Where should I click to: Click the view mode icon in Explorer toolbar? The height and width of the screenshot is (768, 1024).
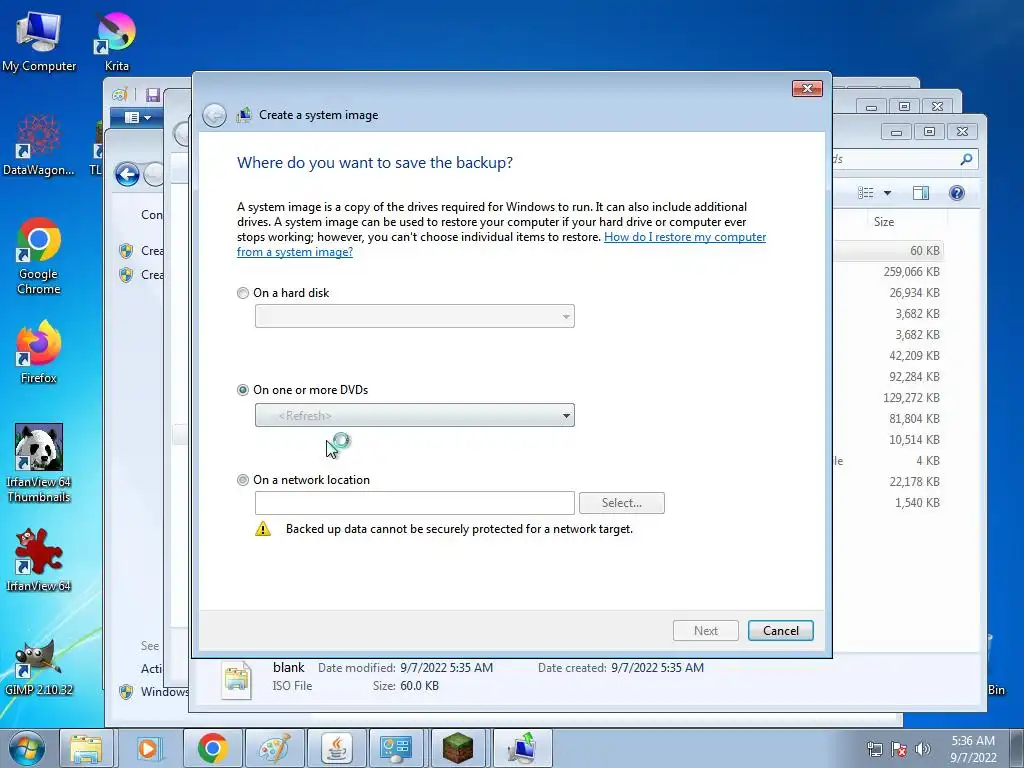pyautogui.click(x=865, y=193)
